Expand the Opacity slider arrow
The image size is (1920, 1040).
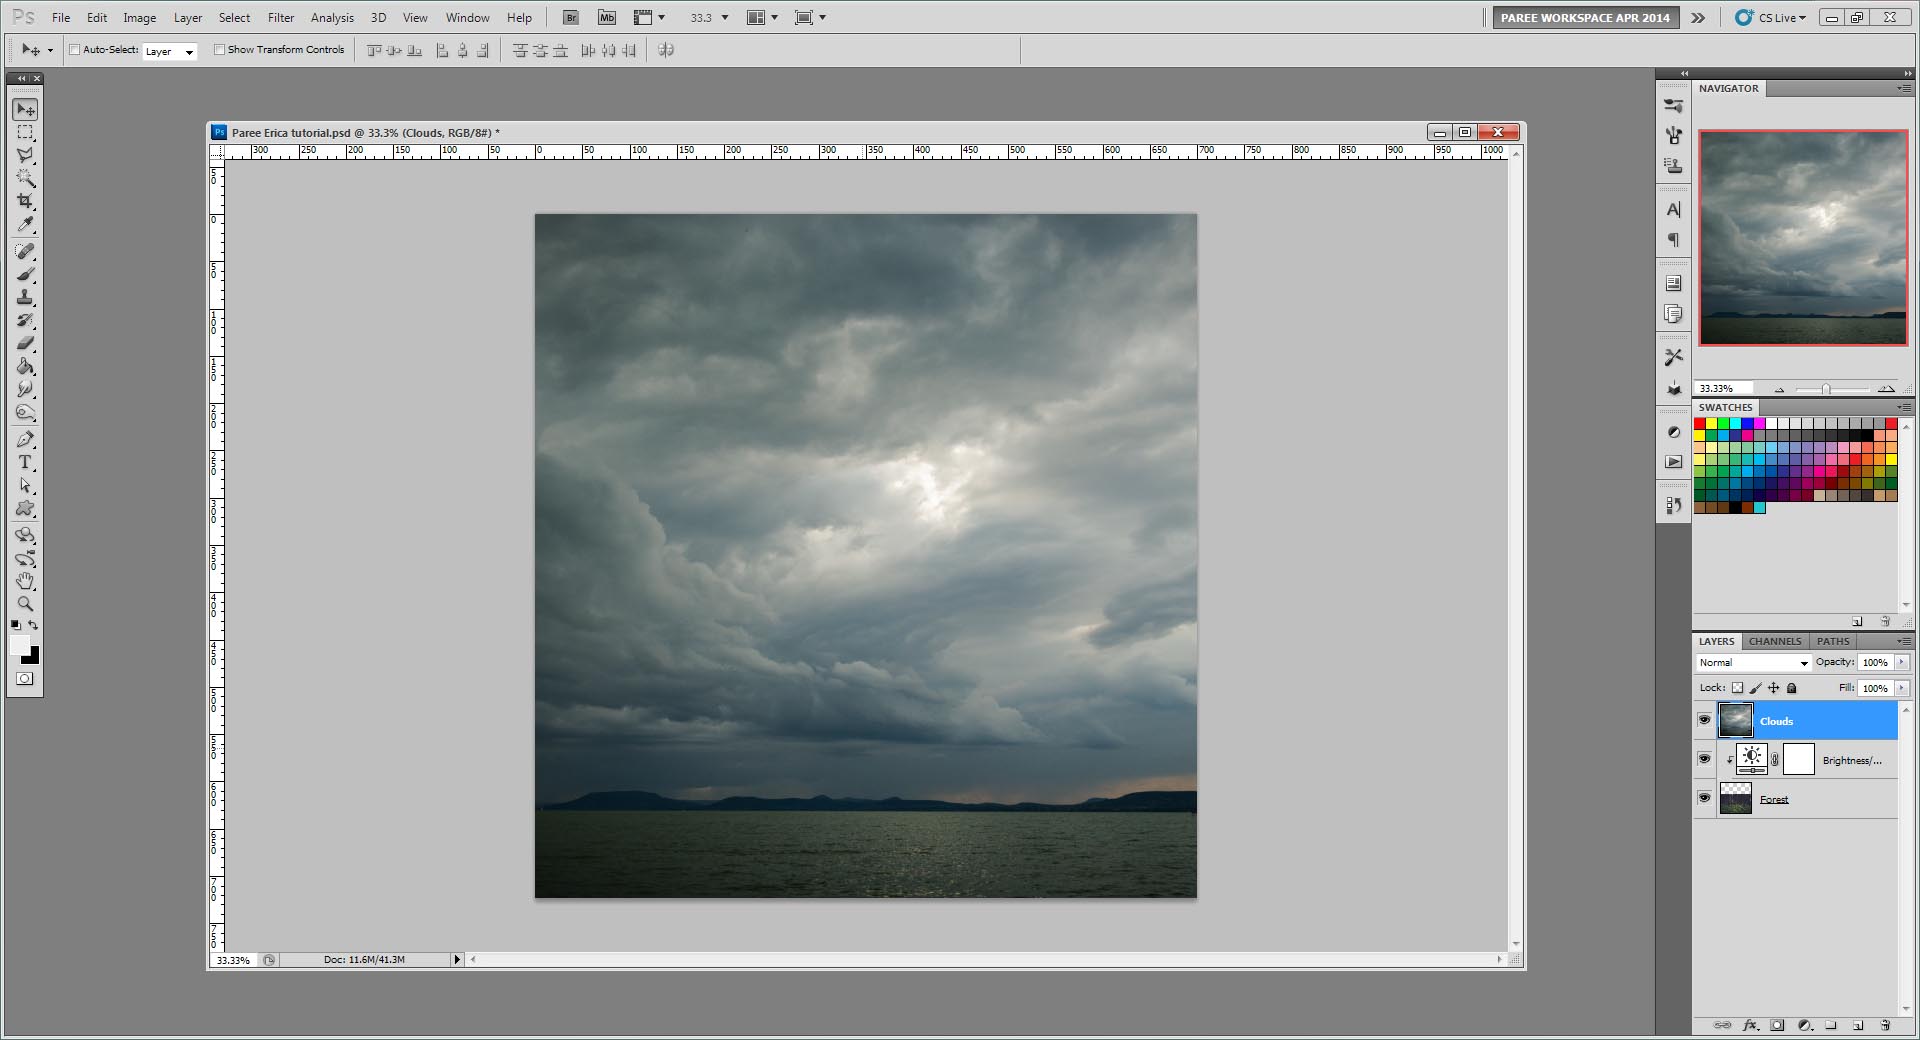coord(1902,662)
